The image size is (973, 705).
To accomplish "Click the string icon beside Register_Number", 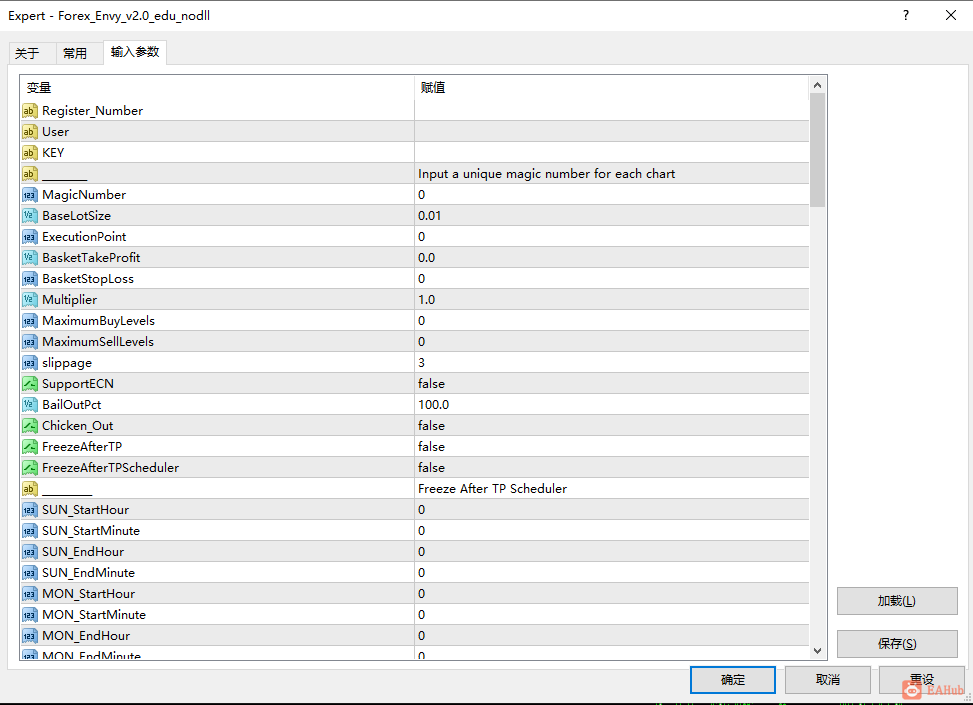I will [30, 110].
